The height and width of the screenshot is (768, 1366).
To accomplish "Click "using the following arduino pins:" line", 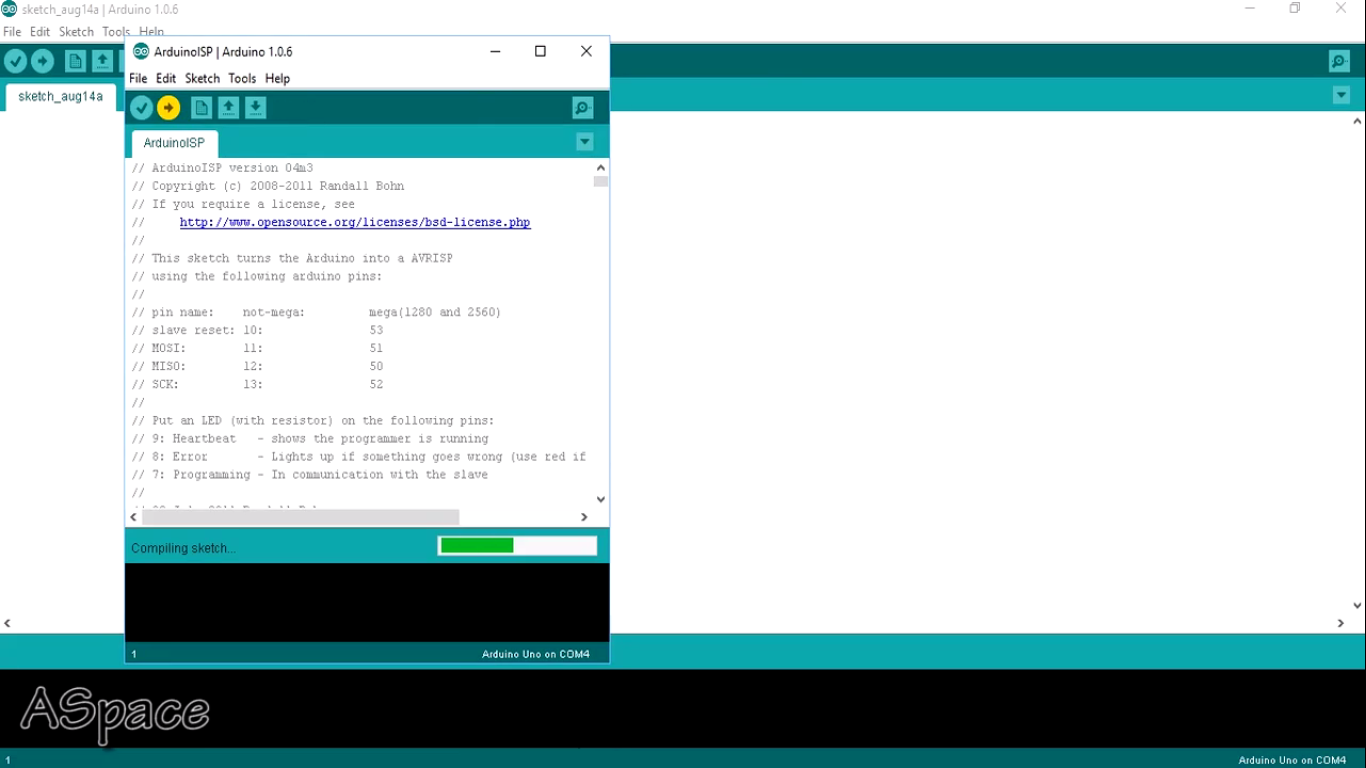I will [257, 276].
